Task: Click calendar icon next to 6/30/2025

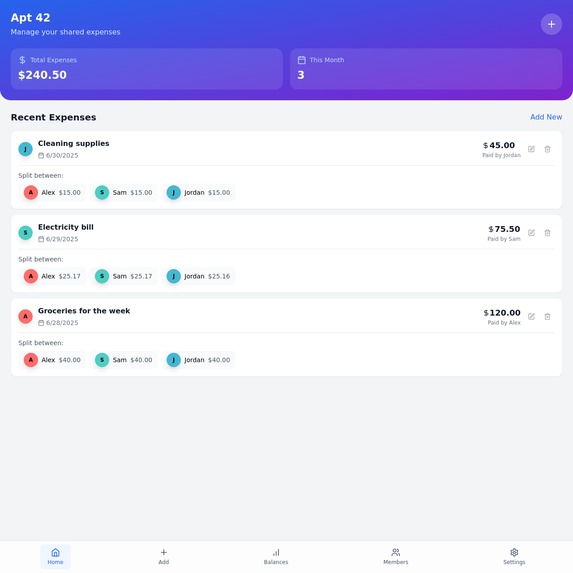Action: 41,156
